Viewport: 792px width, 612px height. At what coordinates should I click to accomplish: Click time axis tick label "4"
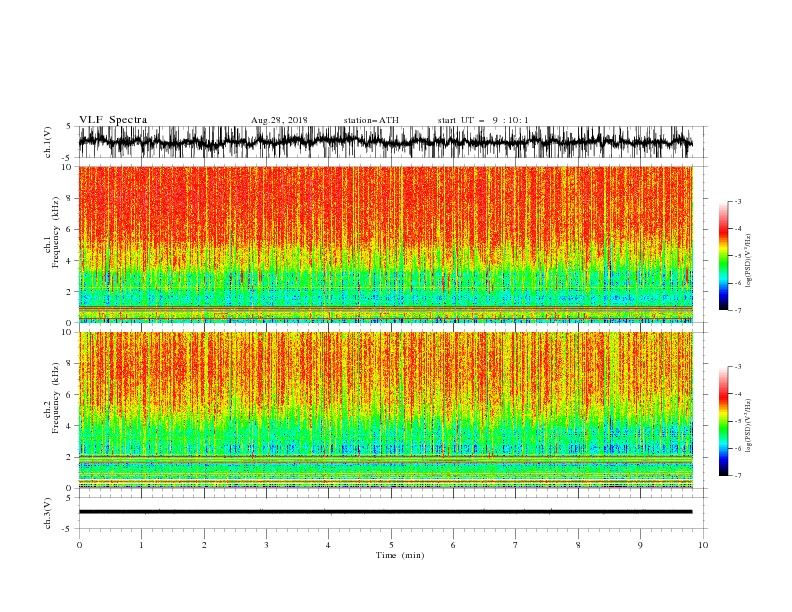tap(328, 545)
